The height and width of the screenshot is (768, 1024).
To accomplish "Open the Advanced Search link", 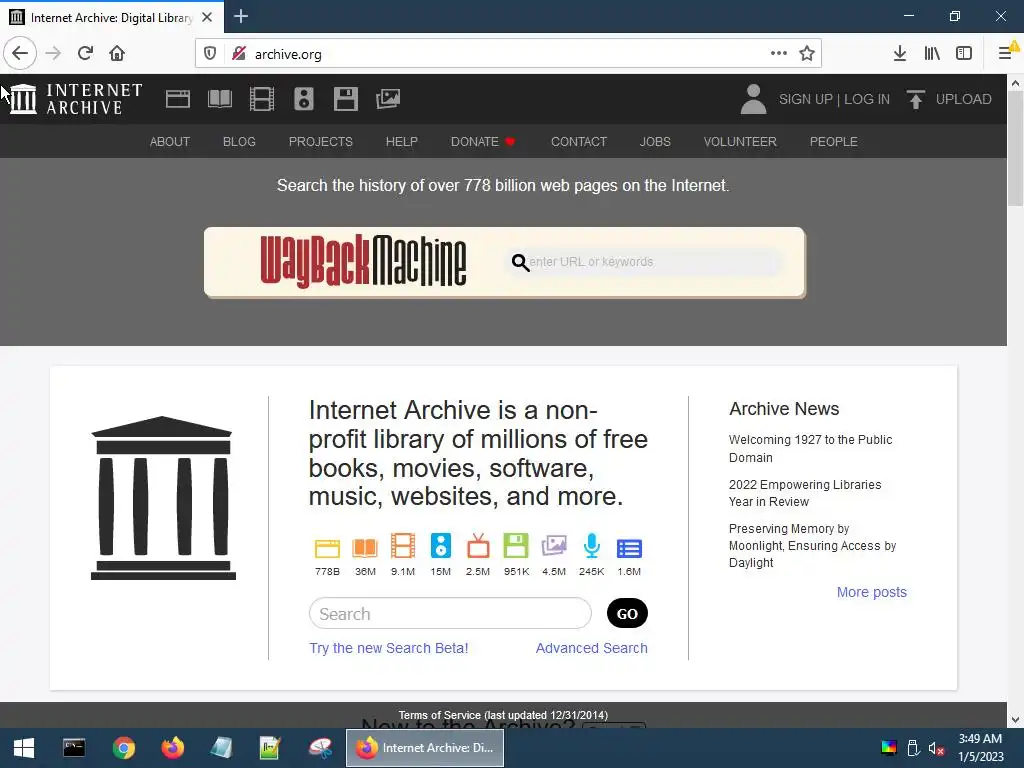I will point(592,648).
